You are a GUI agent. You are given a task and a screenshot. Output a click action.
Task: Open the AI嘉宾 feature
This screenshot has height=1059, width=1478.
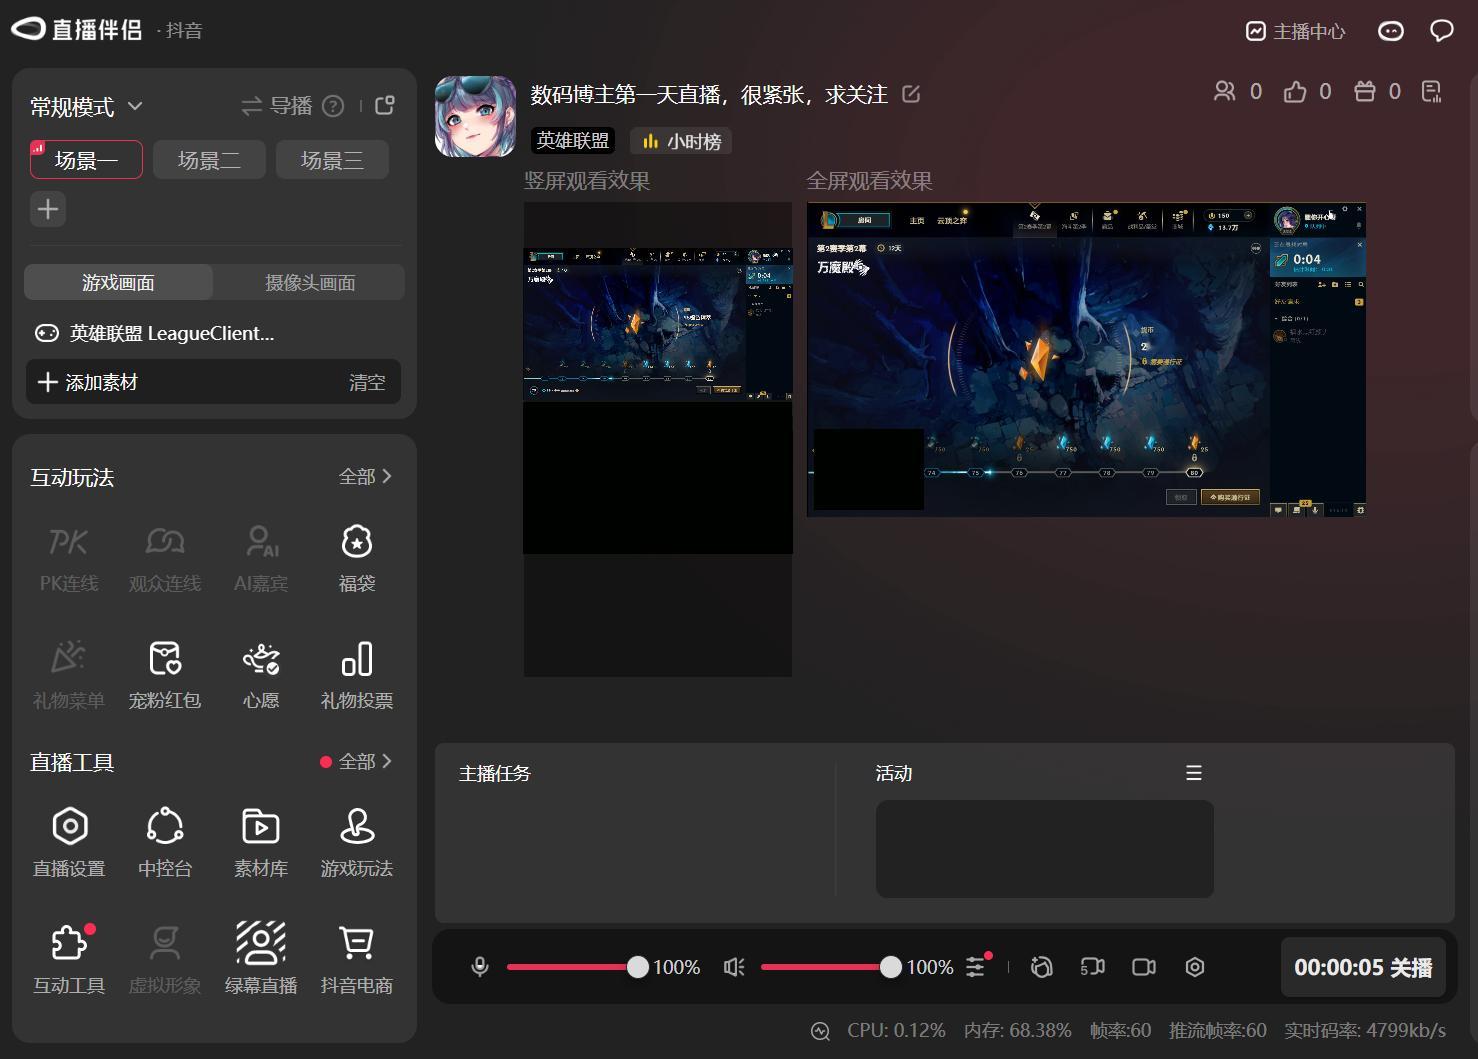click(261, 558)
